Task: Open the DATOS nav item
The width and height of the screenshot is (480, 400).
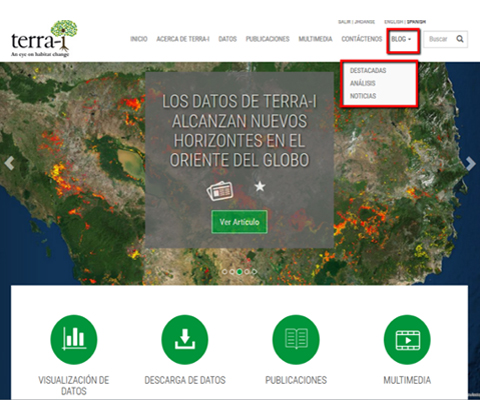Action: click(228, 39)
